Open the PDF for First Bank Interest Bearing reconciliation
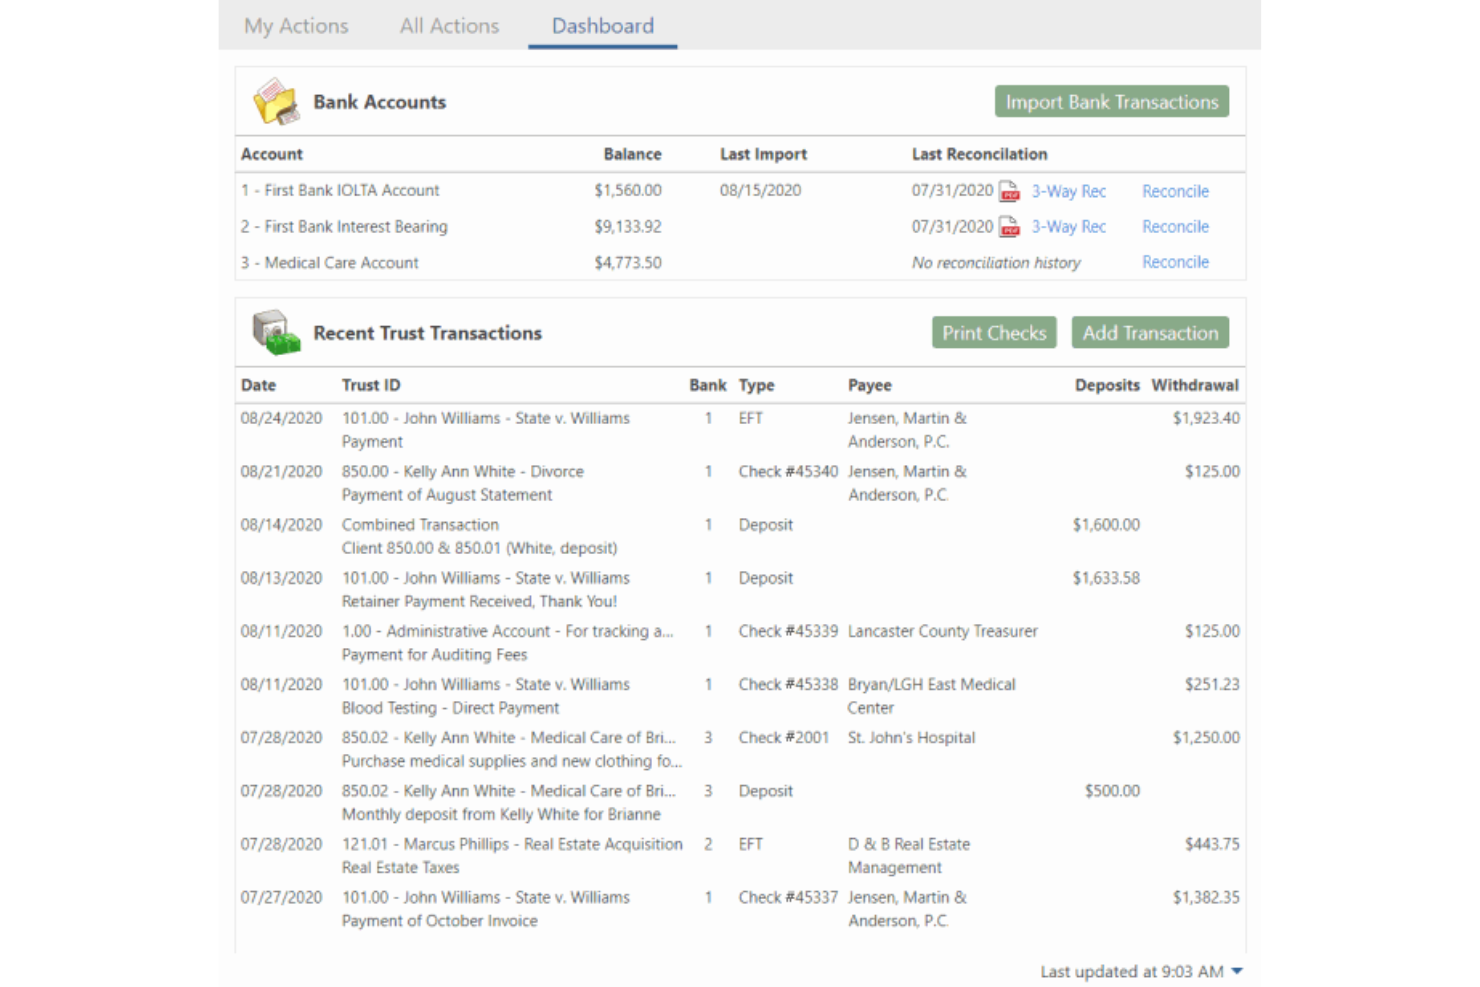 tap(1009, 226)
